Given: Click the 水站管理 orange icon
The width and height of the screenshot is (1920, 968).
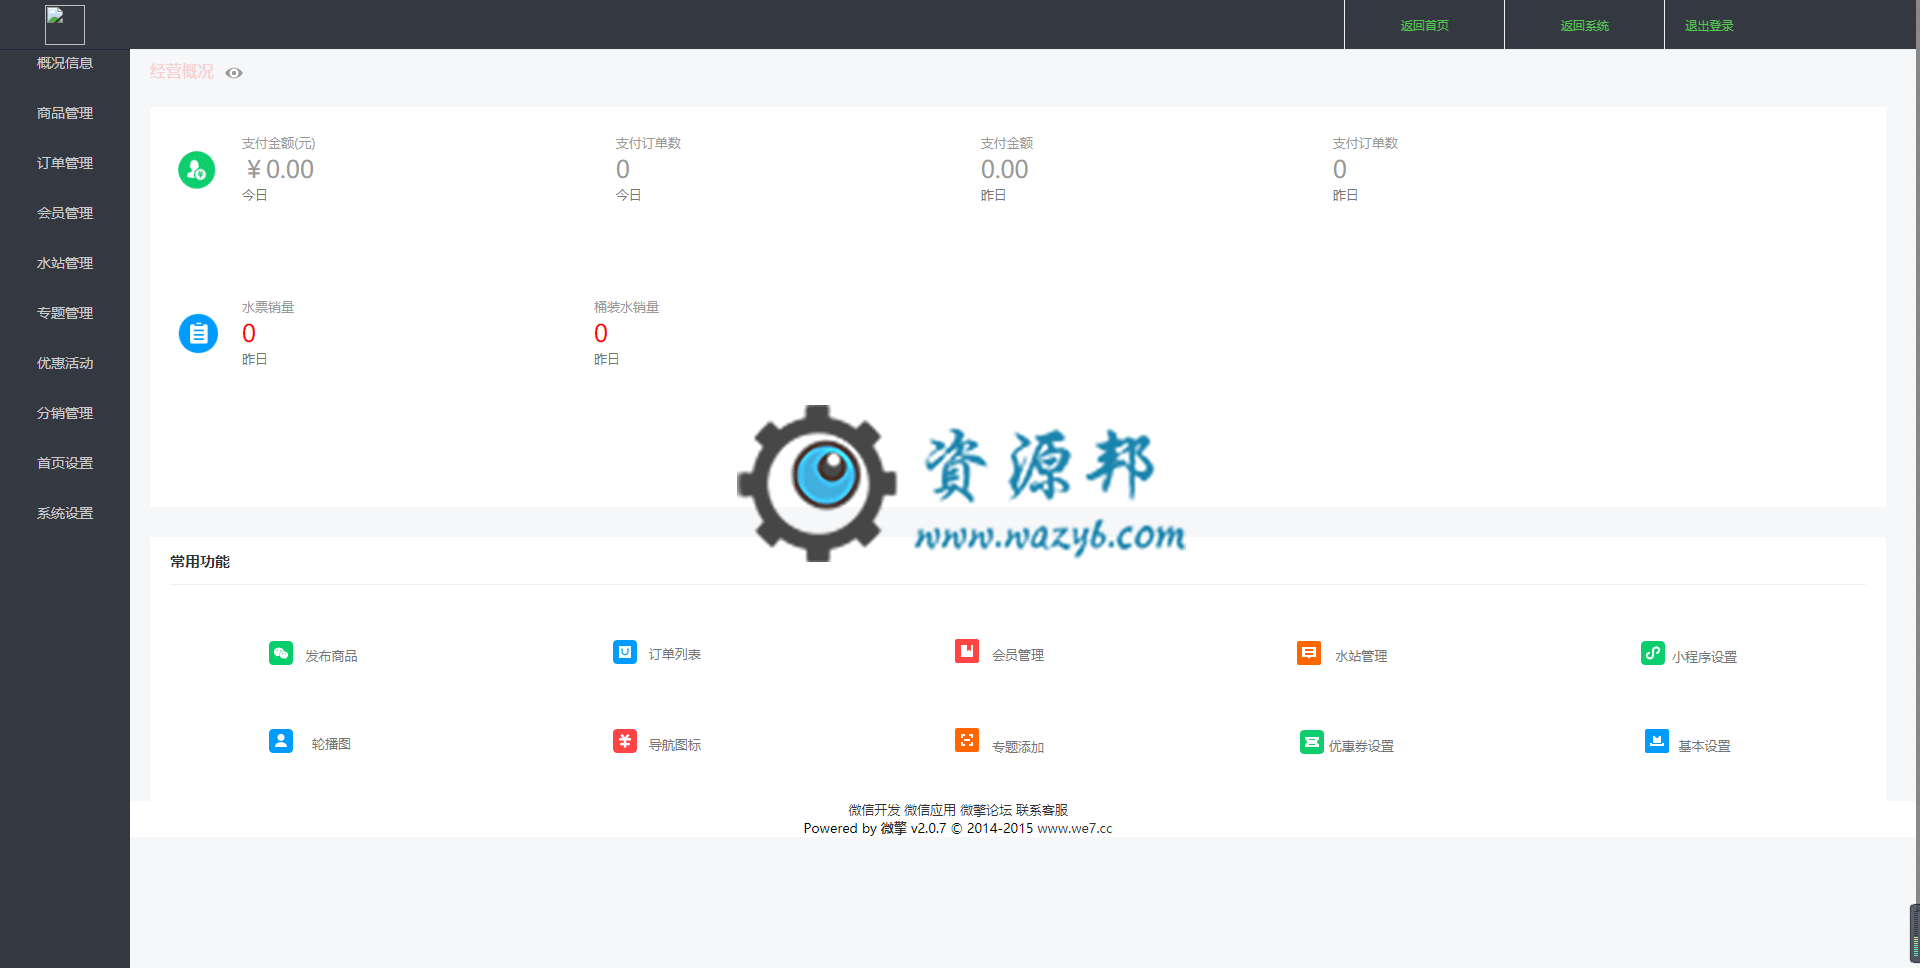Looking at the screenshot, I should [x=1309, y=652].
